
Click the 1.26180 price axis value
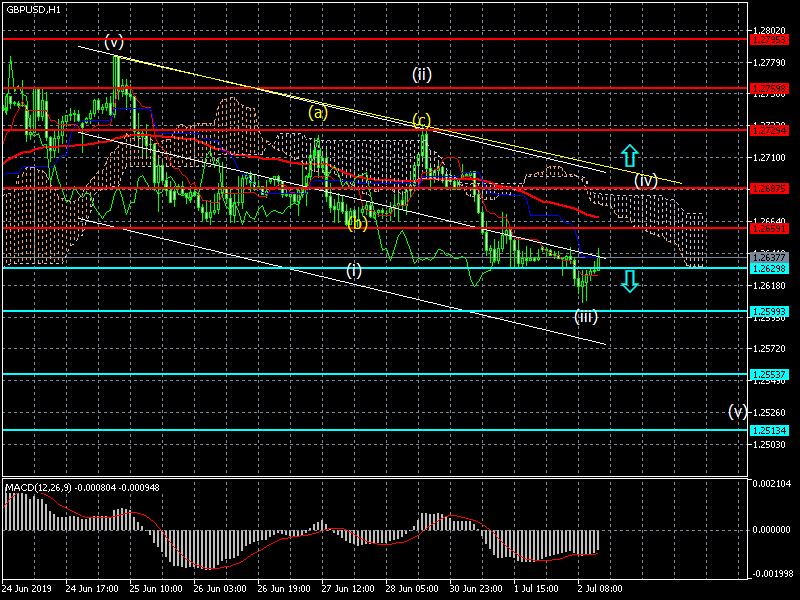(769, 285)
